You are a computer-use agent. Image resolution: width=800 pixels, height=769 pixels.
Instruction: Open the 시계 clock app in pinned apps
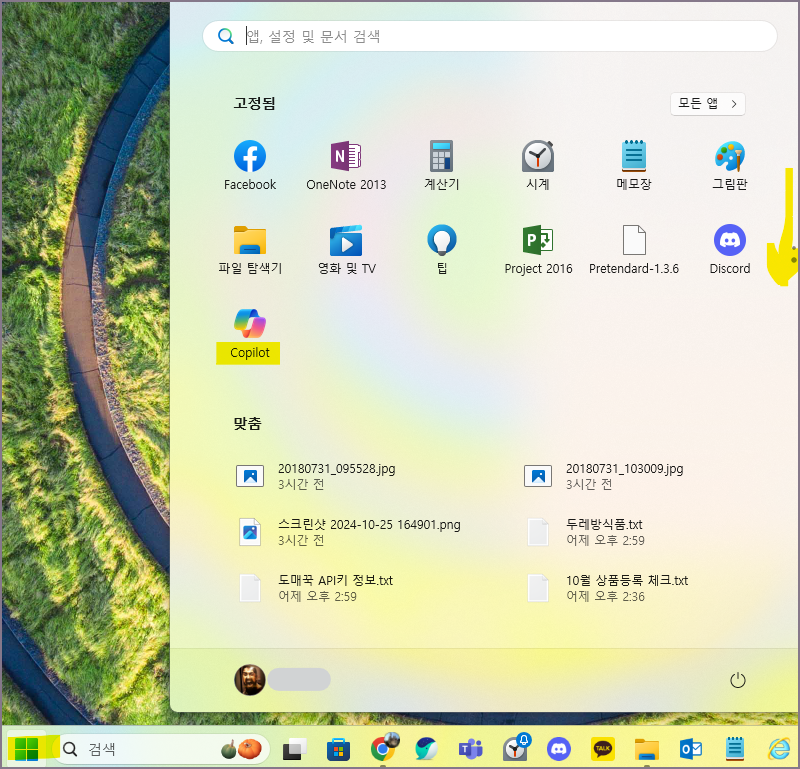538,165
